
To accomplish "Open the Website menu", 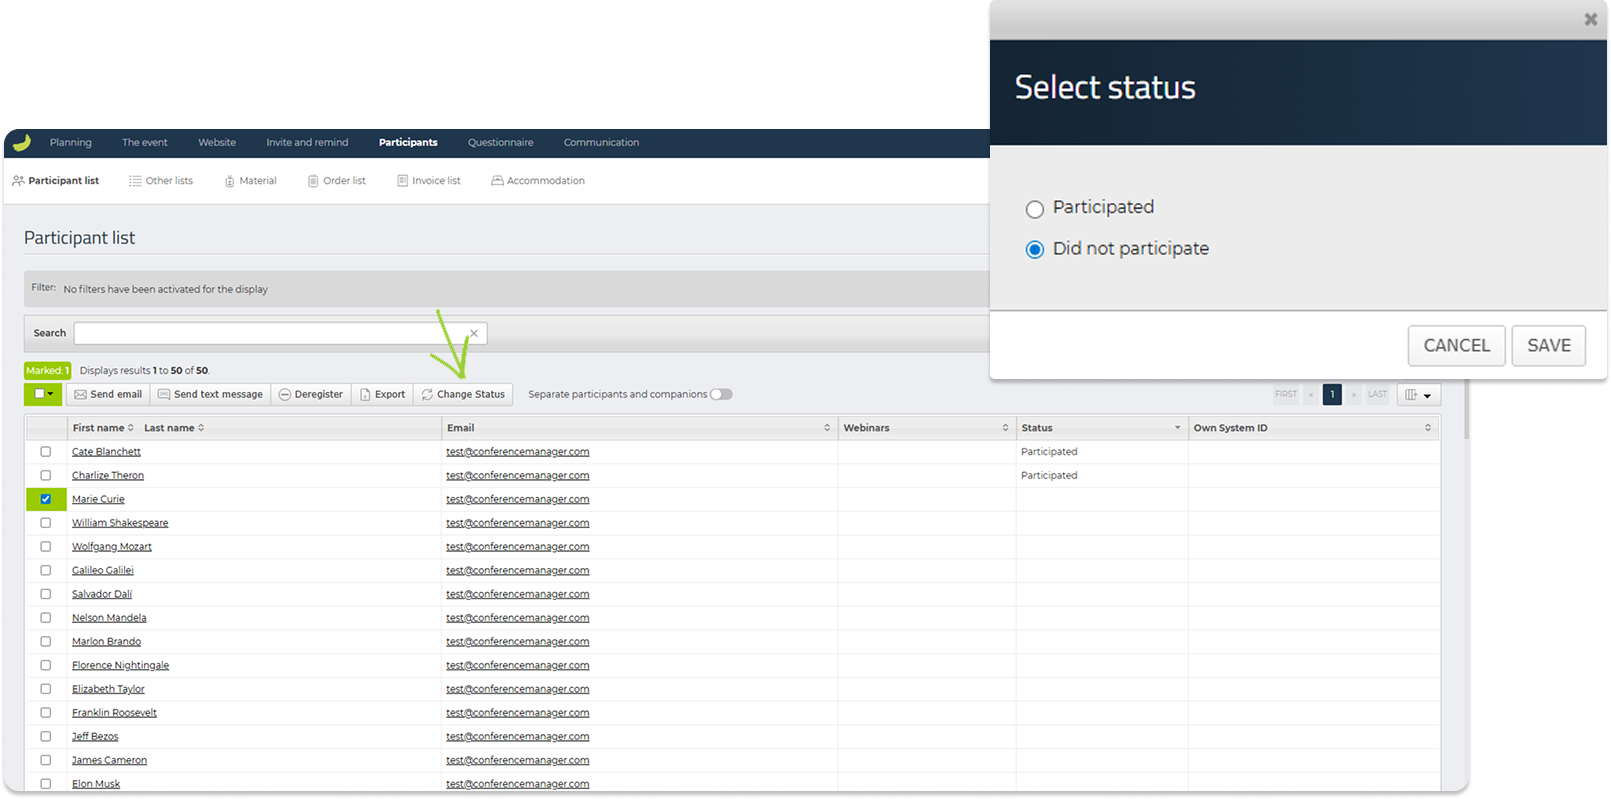I will [x=217, y=143].
